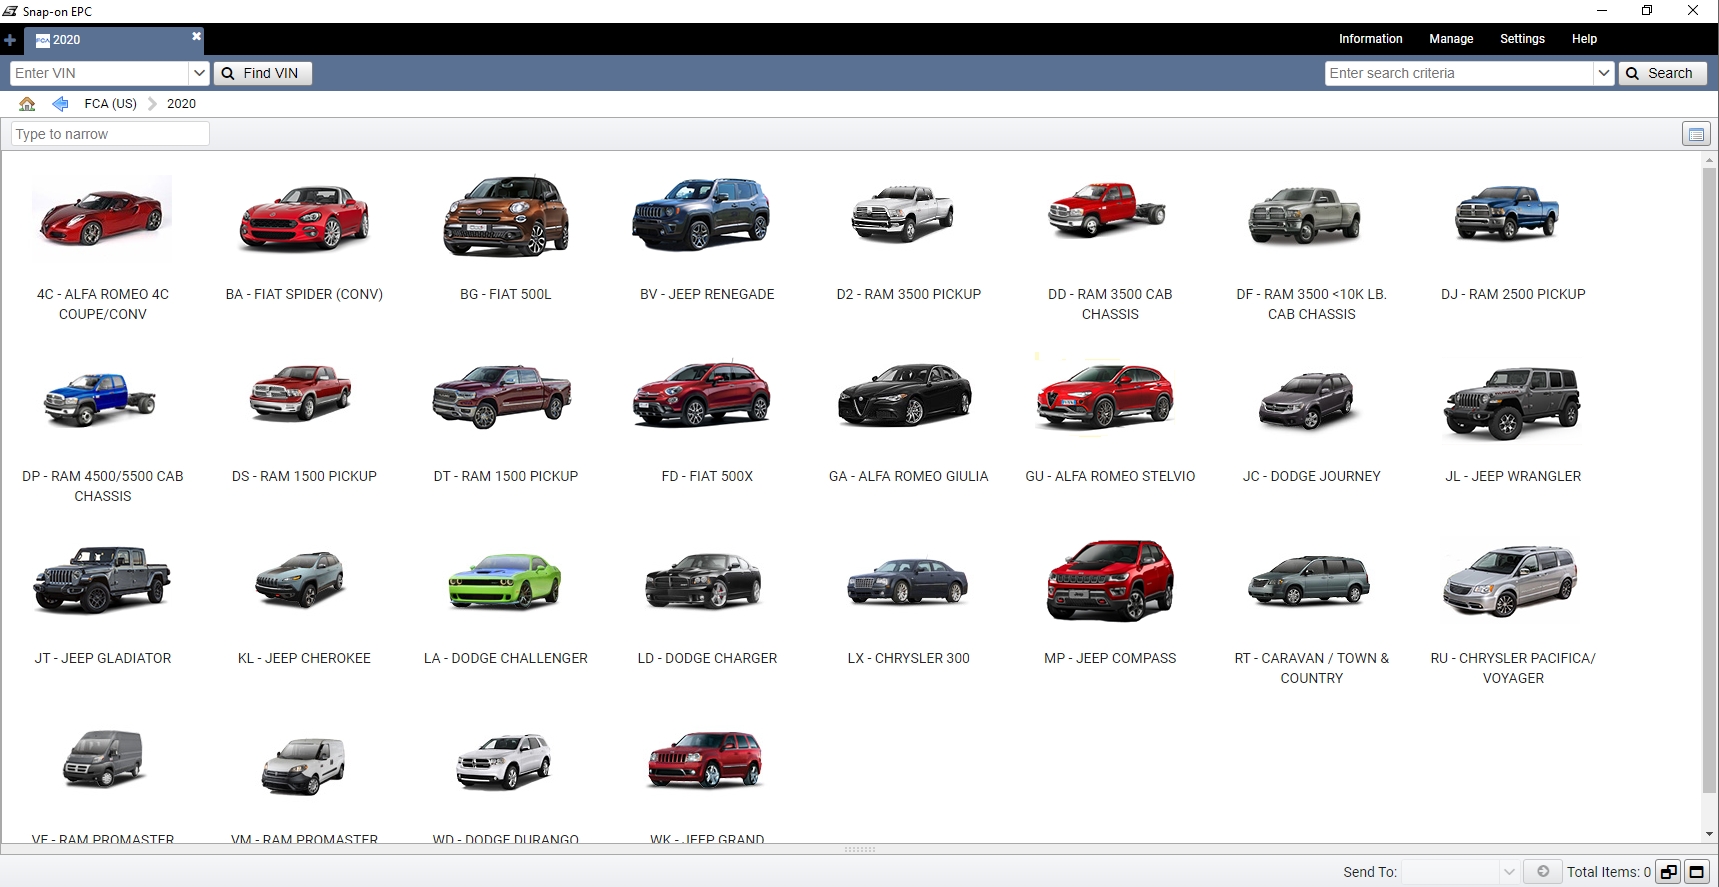Screen dimensions: 1719x887
Task: Select the Alfa Romeo Giulia thumbnail
Action: [905, 395]
